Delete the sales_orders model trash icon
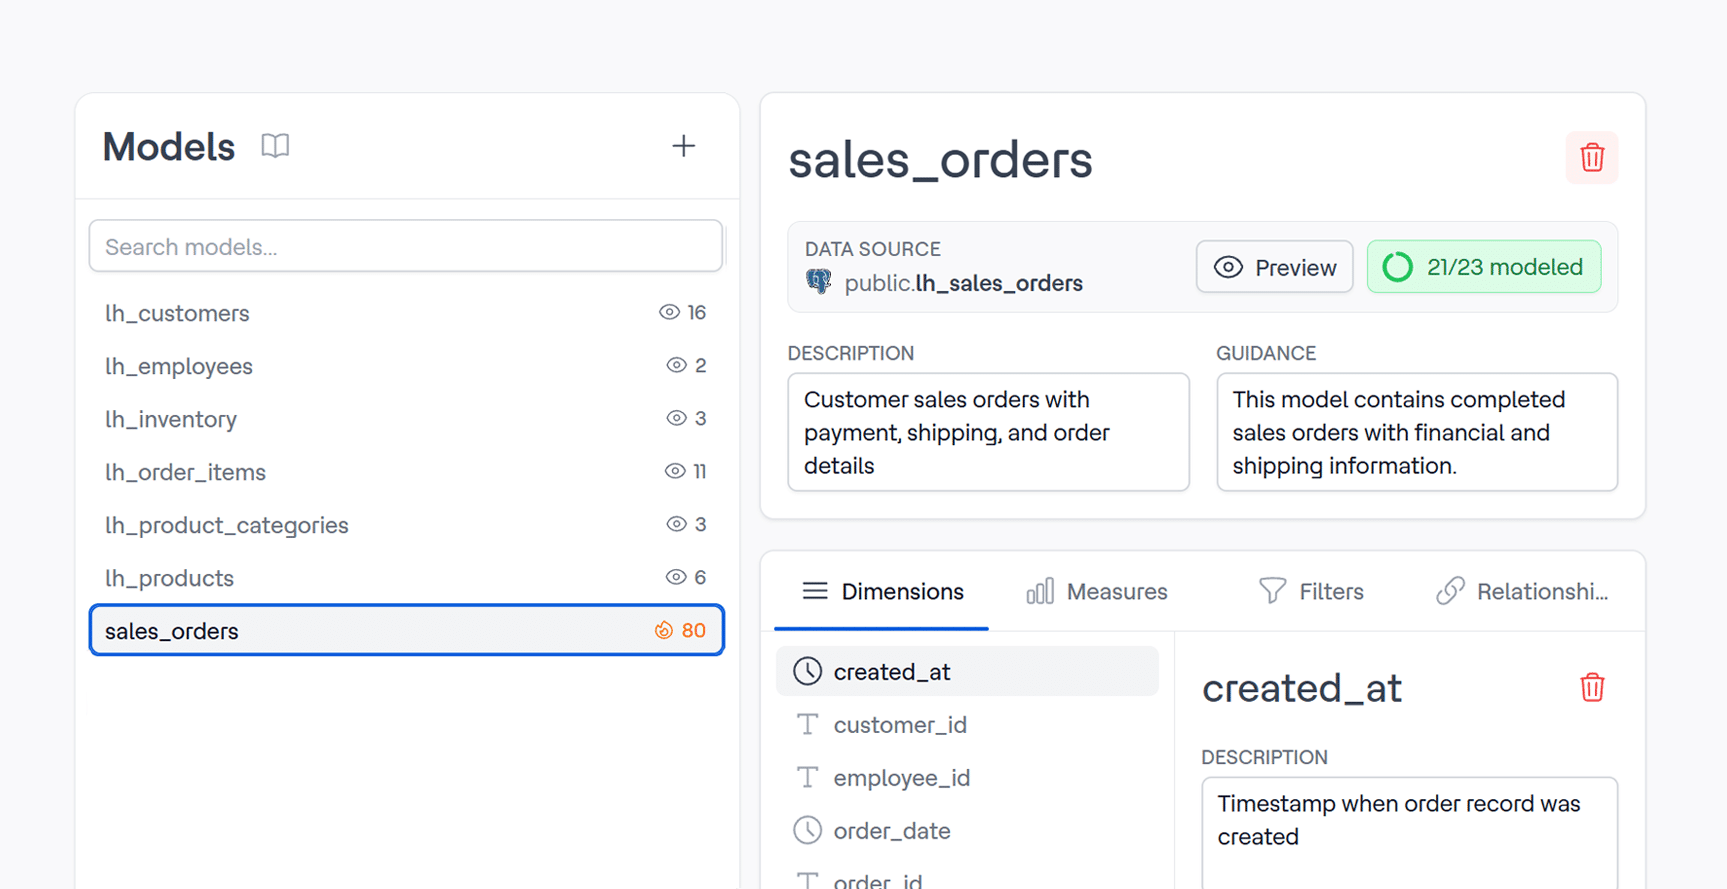The width and height of the screenshot is (1727, 889). pyautogui.click(x=1591, y=158)
